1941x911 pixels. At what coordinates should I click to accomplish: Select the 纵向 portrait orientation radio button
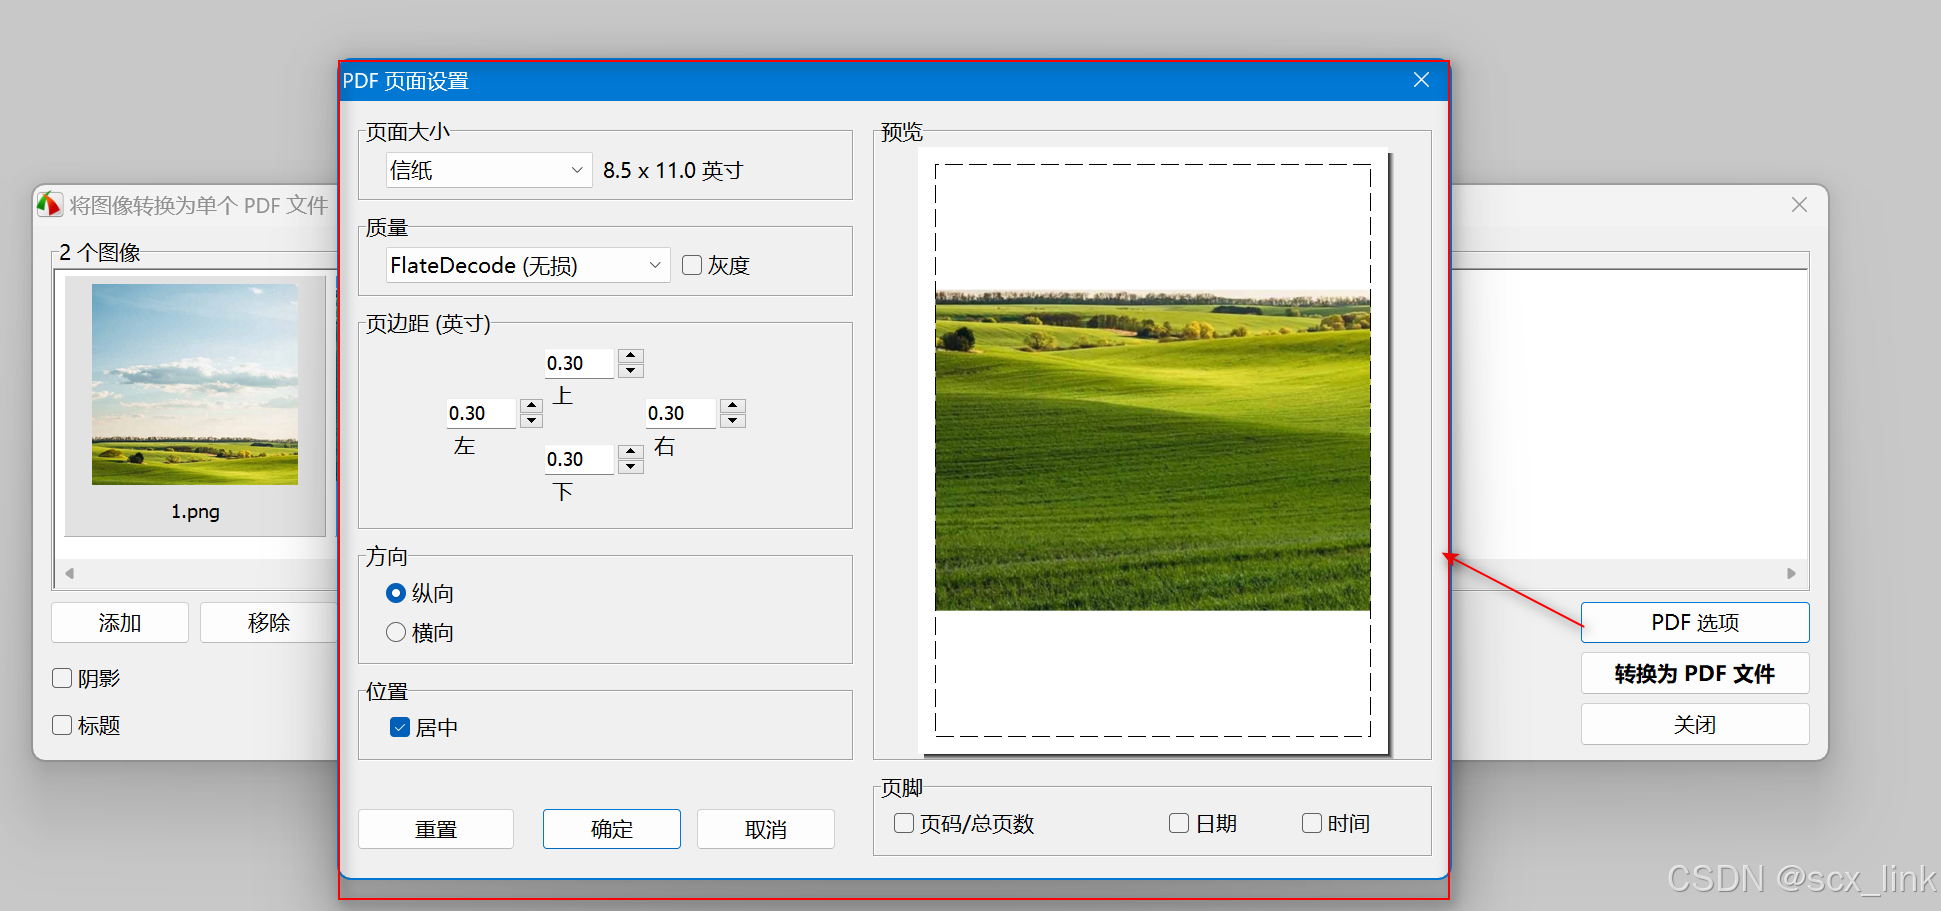pos(396,593)
